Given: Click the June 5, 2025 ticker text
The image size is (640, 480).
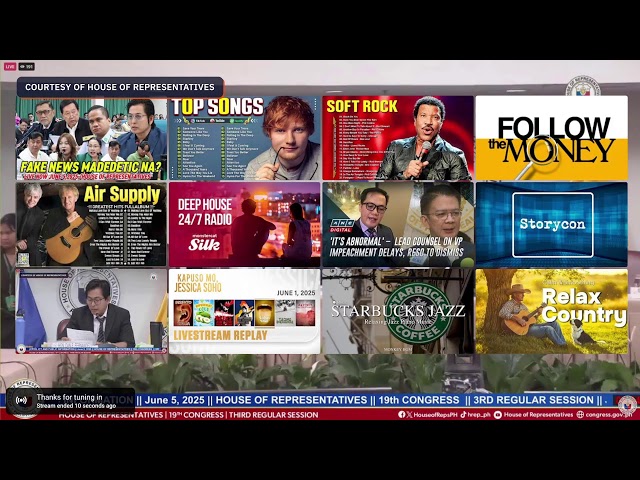Looking at the screenshot, I should 174,400.
